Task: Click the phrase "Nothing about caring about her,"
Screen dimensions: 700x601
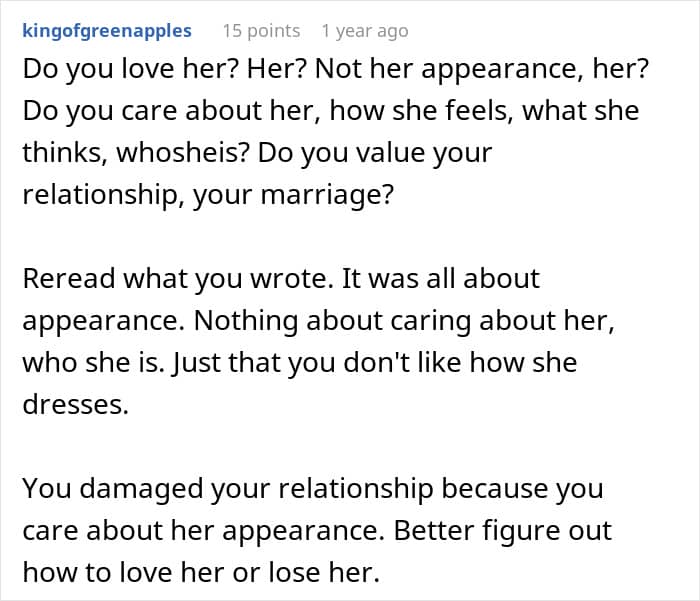Action: tap(404, 321)
